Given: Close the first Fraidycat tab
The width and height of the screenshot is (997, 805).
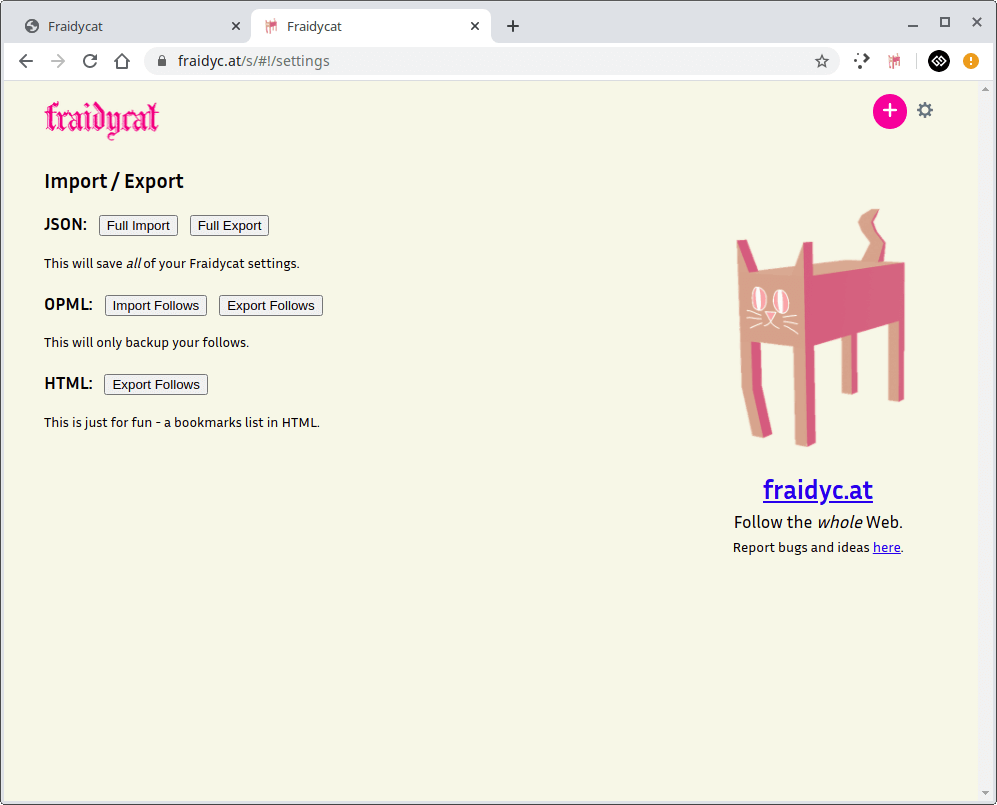Looking at the screenshot, I should (x=235, y=26).
